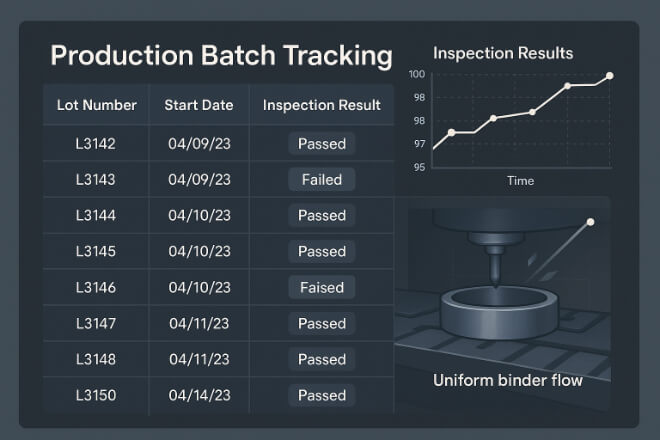Click the Passed badge for lot L3150

point(321,396)
